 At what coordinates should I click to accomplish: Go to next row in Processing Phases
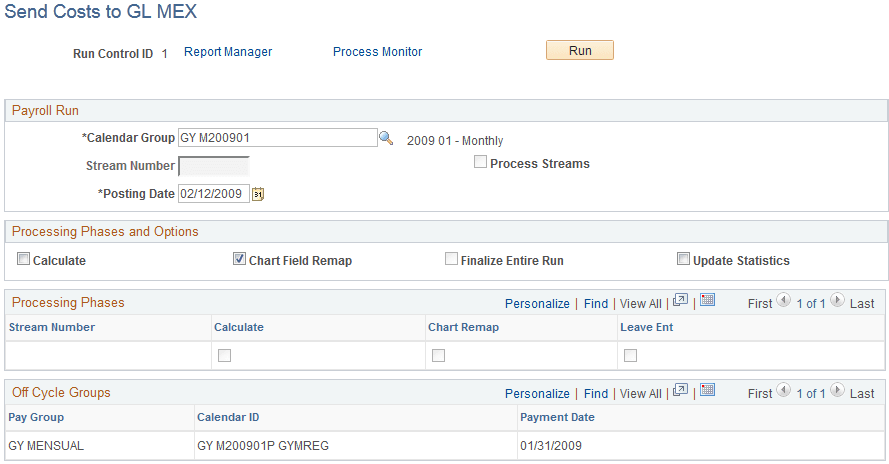[837, 300]
